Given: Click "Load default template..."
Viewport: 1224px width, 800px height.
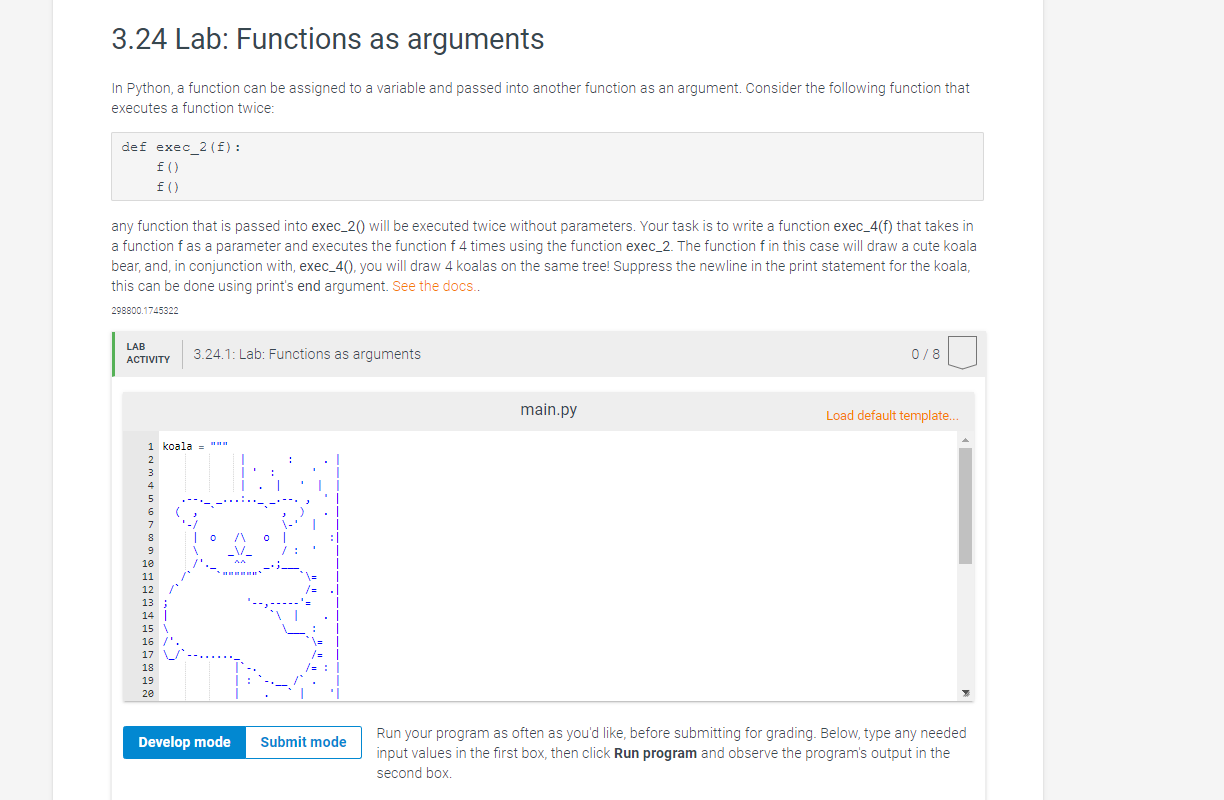Looking at the screenshot, I should click(x=892, y=415).
